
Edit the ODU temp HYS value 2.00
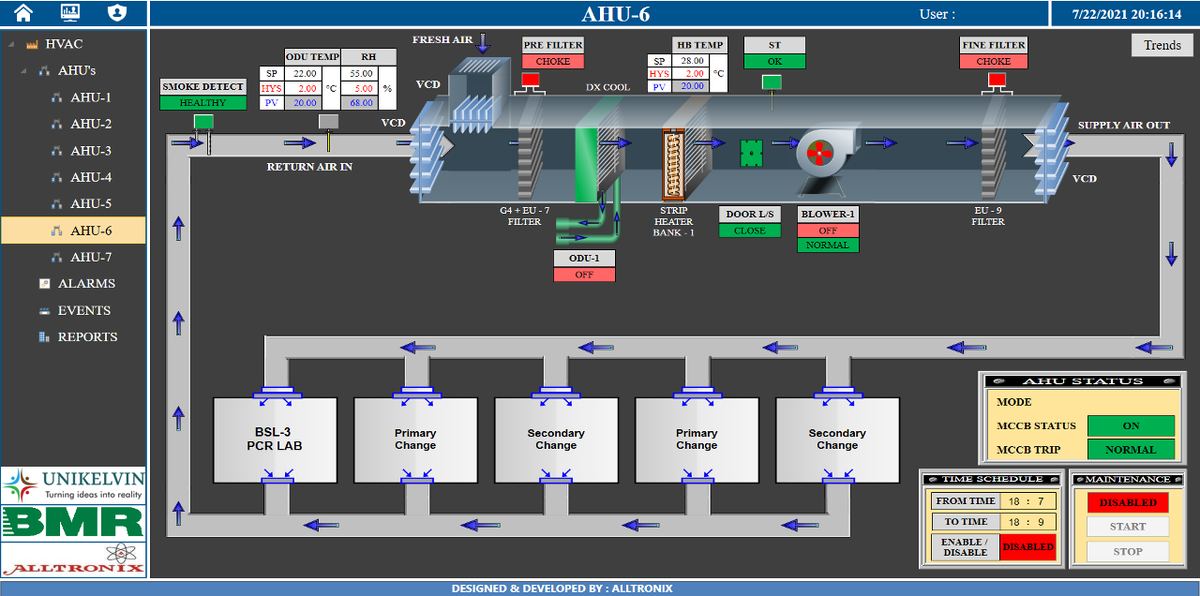point(303,88)
